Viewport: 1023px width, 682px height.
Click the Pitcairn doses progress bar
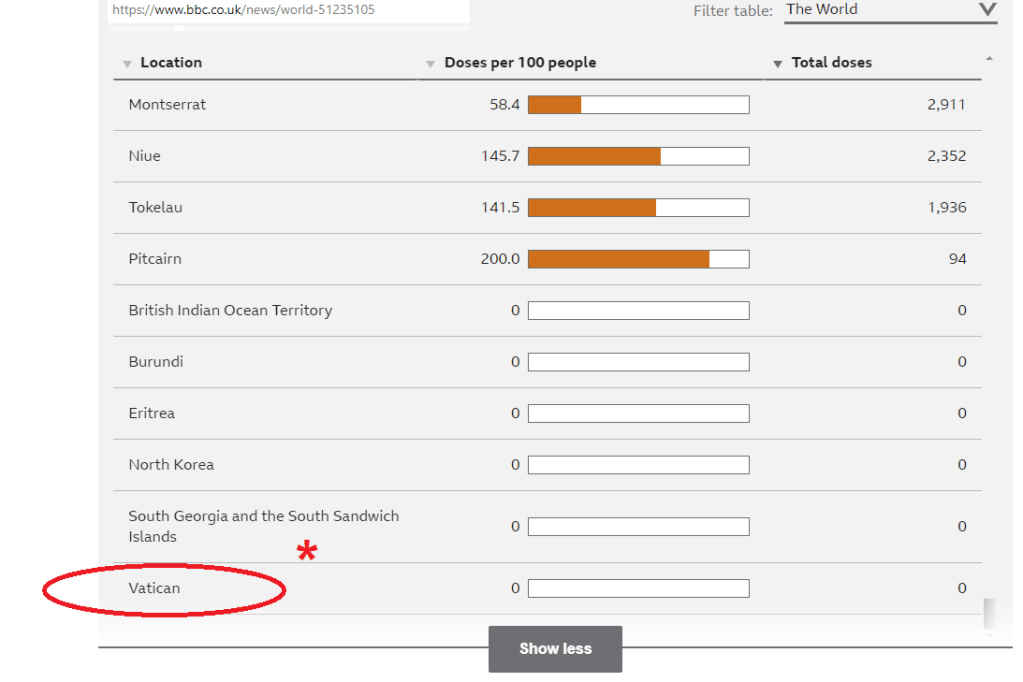click(x=638, y=259)
